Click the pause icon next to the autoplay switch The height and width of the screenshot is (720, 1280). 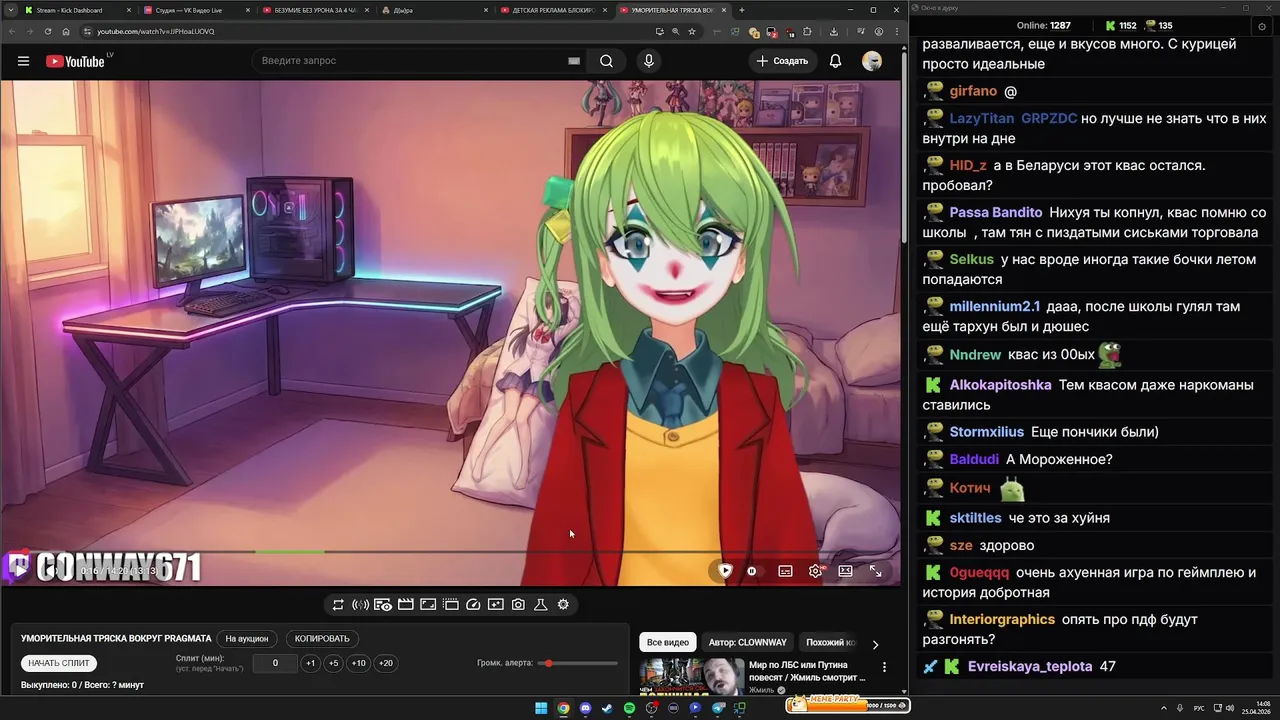pyautogui.click(x=752, y=571)
